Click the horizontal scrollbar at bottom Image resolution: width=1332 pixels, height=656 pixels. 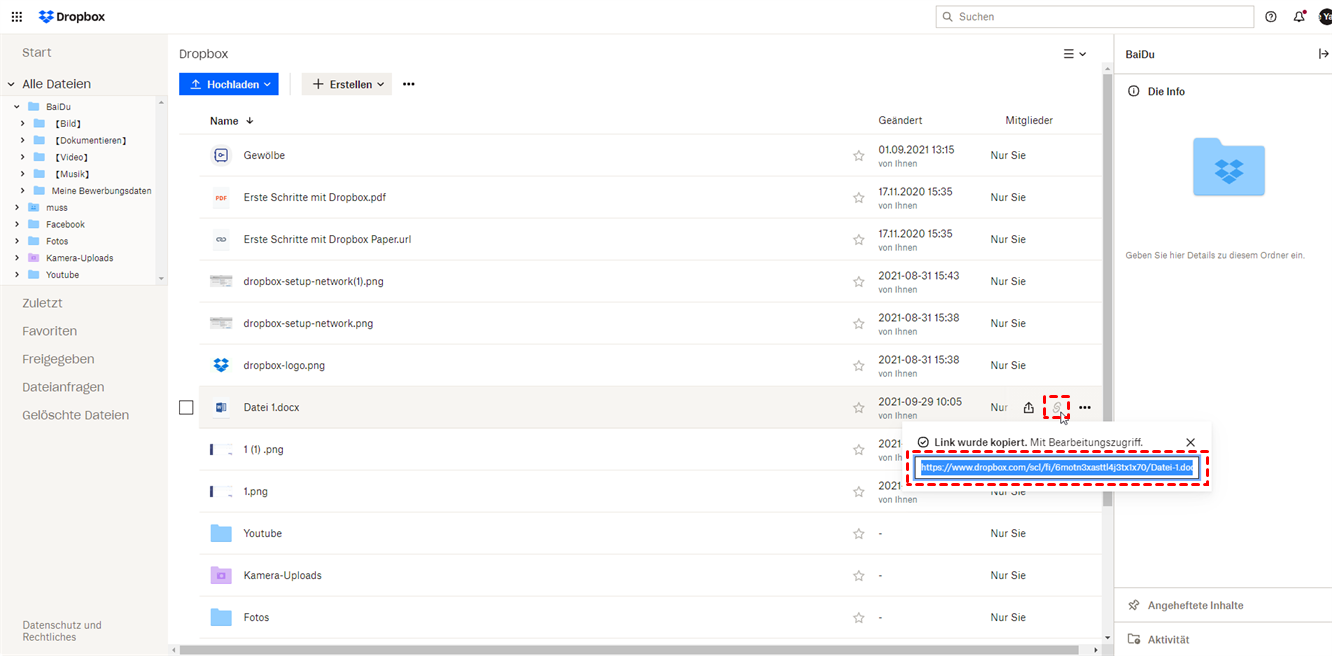click(x=630, y=650)
